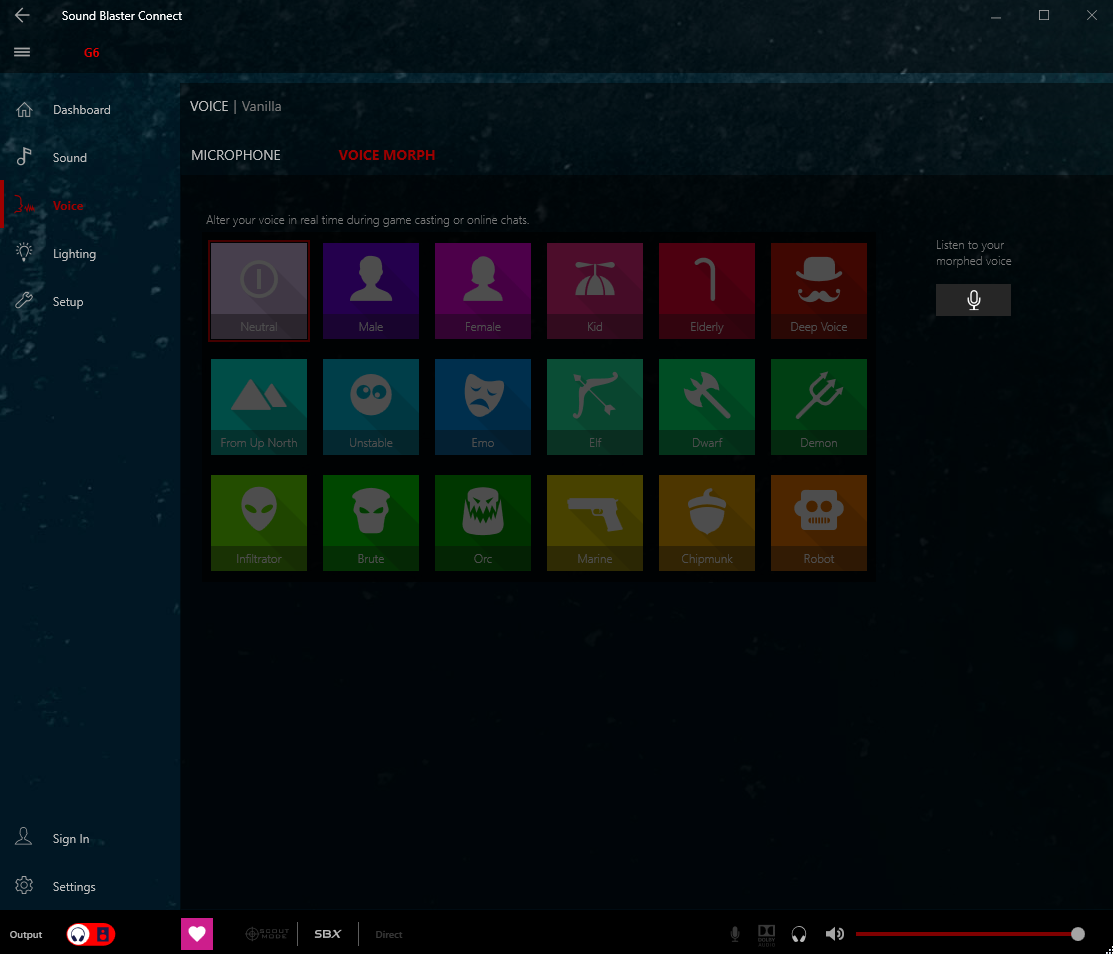Pick the Marine voice morph

pyautogui.click(x=595, y=523)
